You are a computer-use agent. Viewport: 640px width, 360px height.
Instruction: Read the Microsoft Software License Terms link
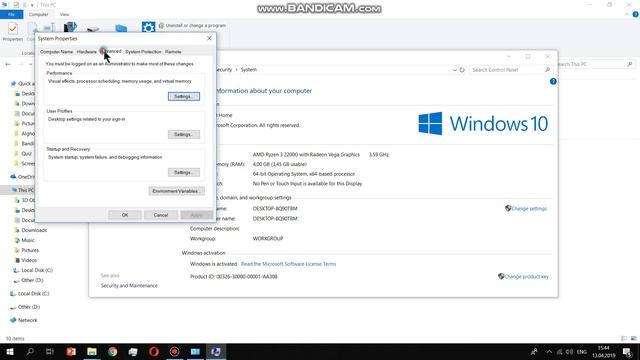(288, 264)
